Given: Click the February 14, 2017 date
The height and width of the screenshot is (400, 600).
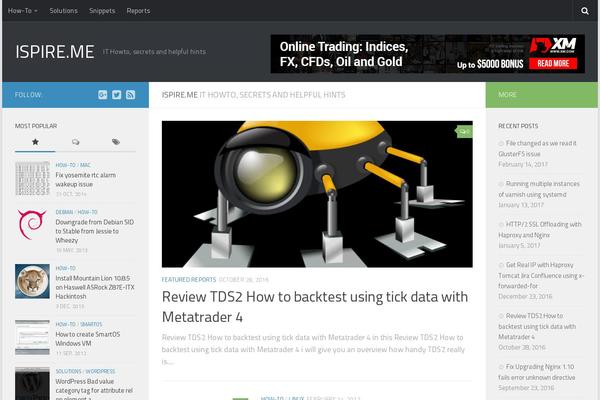Looking at the screenshot, I should tap(523, 164).
